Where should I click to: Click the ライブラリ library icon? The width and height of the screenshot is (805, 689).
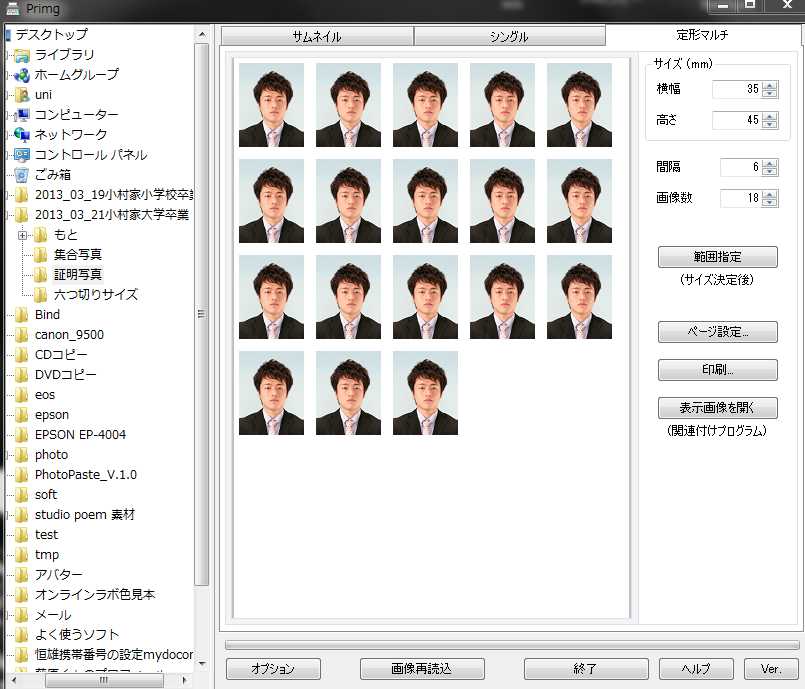[x=22, y=55]
